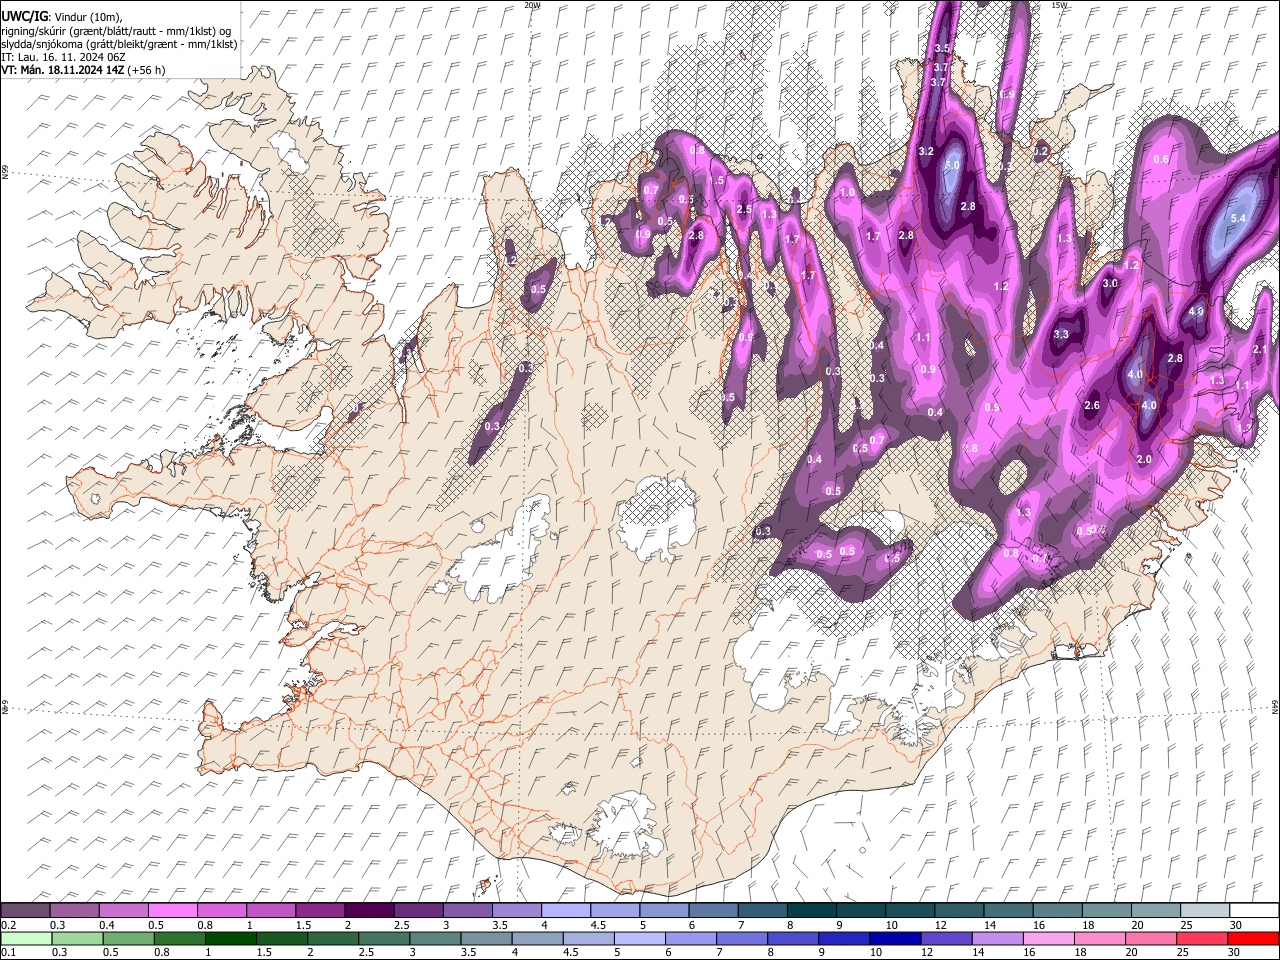This screenshot has width=1280, height=960.
Task: Pick the lavender snow swatch between 4 and 4.5
Action: pos(565,910)
